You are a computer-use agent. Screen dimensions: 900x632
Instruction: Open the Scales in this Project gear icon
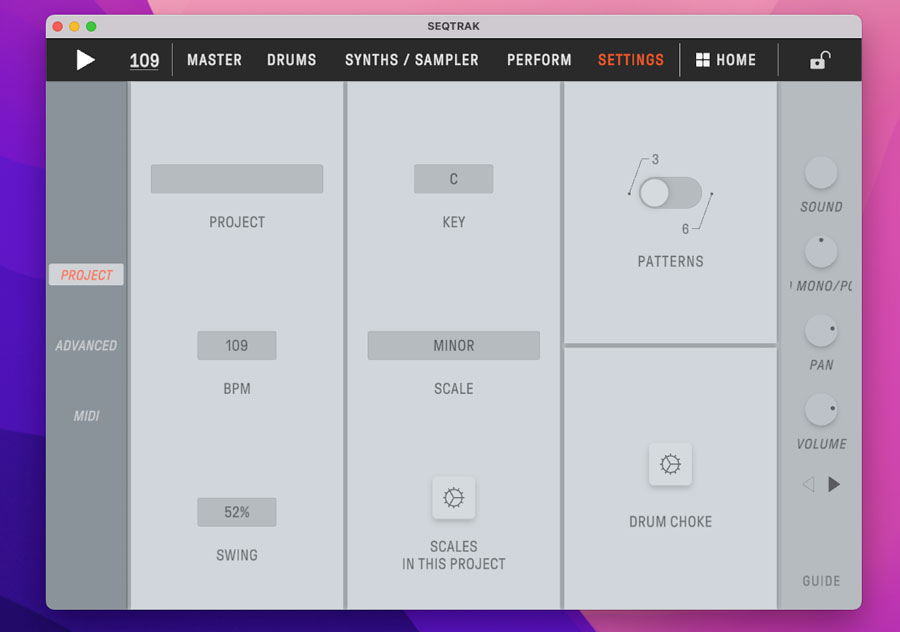click(453, 497)
